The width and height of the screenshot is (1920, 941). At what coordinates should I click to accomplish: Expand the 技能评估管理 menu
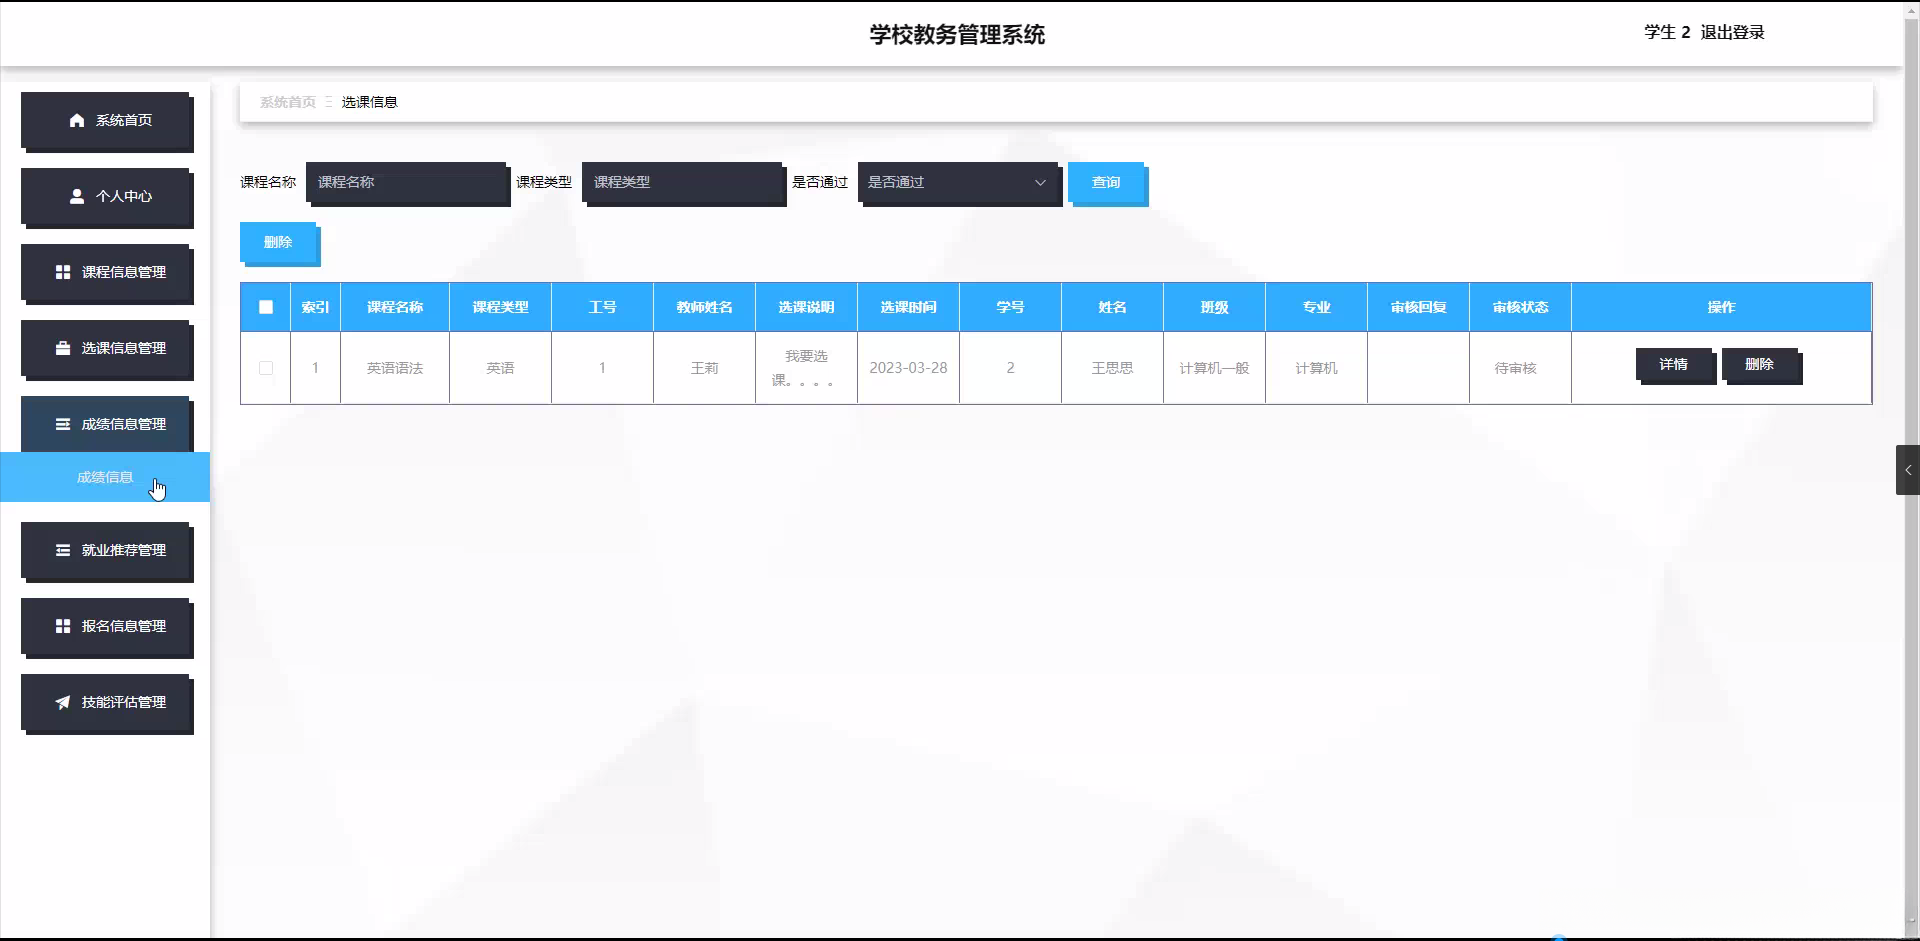(105, 702)
